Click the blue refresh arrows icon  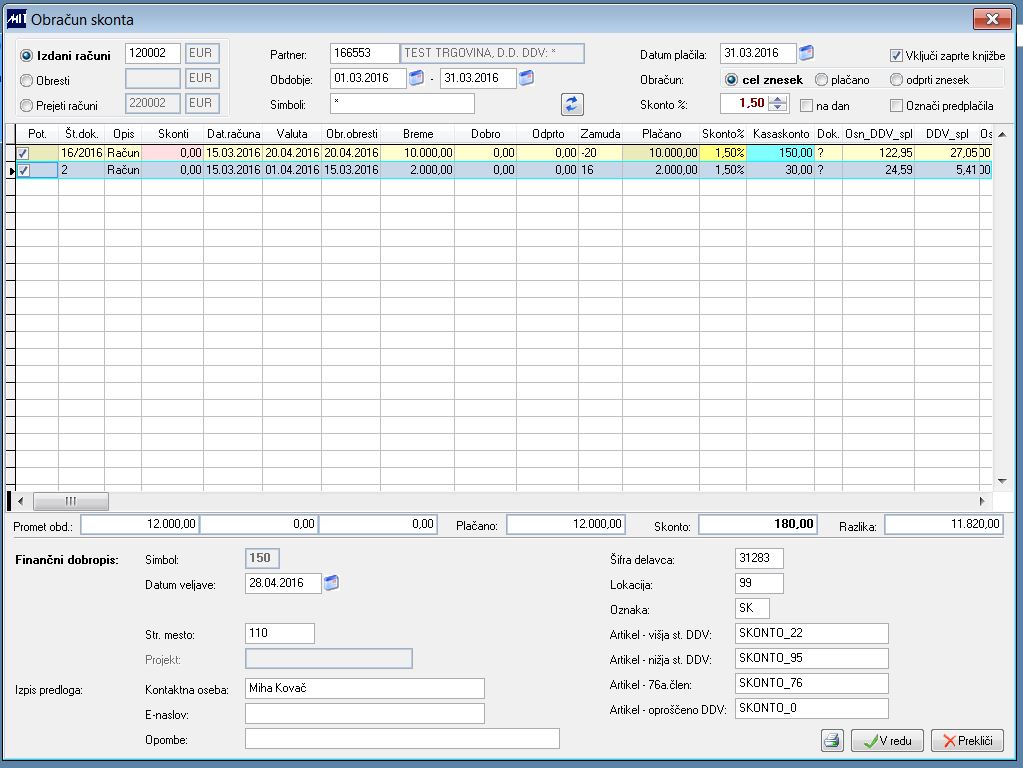tap(572, 104)
